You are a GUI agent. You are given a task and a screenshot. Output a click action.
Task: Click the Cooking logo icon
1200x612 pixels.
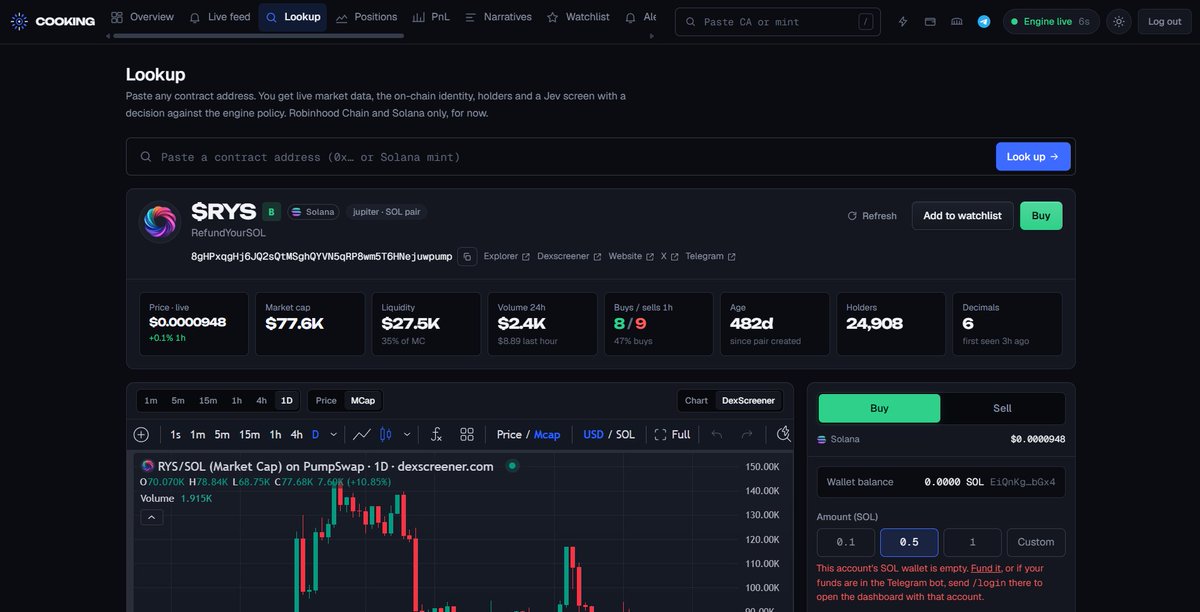click(x=19, y=21)
